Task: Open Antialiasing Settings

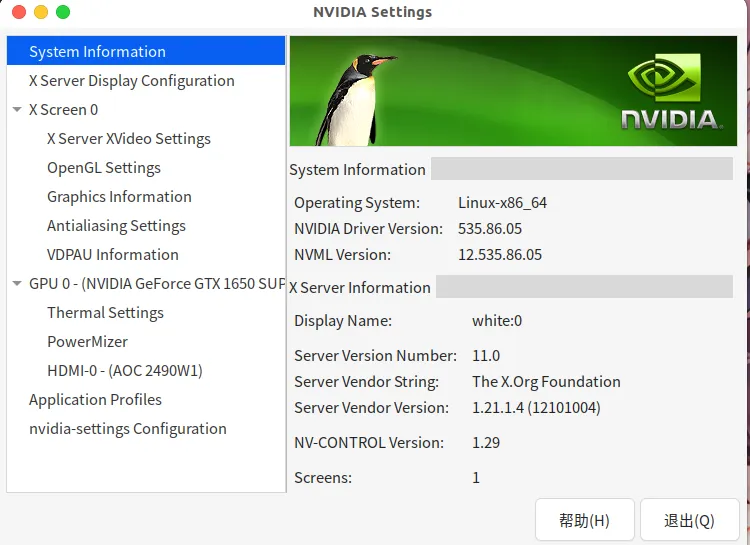Action: tap(116, 226)
